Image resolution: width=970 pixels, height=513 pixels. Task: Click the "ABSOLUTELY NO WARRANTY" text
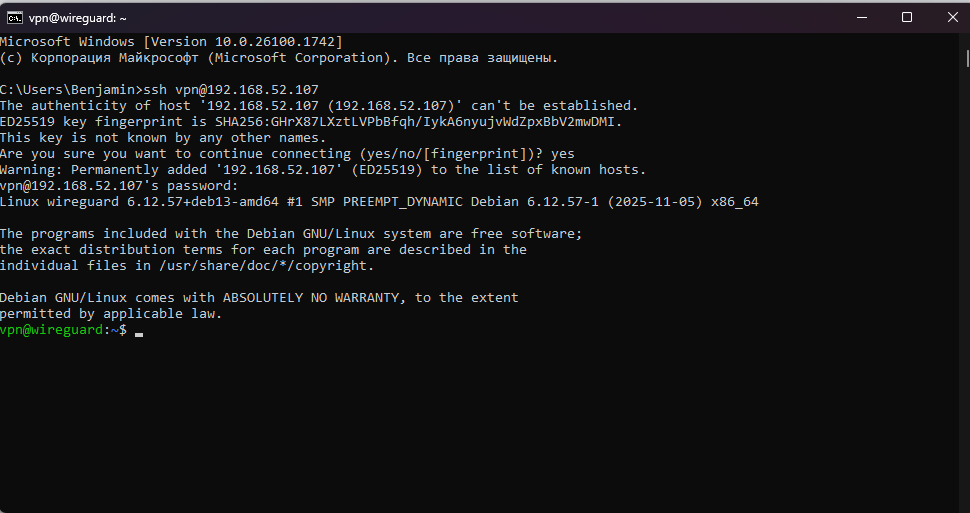(x=314, y=297)
